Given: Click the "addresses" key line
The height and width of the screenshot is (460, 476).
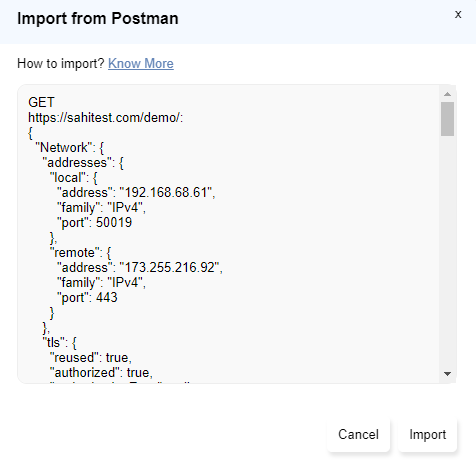Looking at the screenshot, I should point(83,163).
